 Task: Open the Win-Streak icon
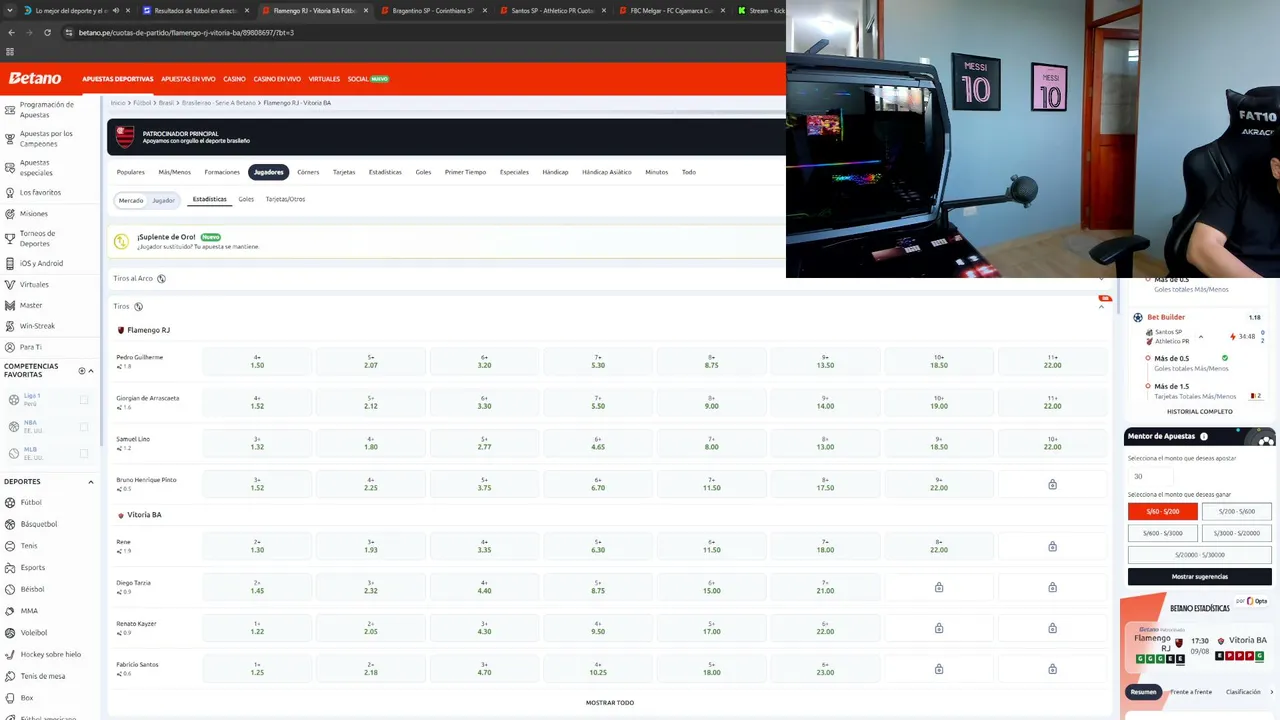point(9,326)
